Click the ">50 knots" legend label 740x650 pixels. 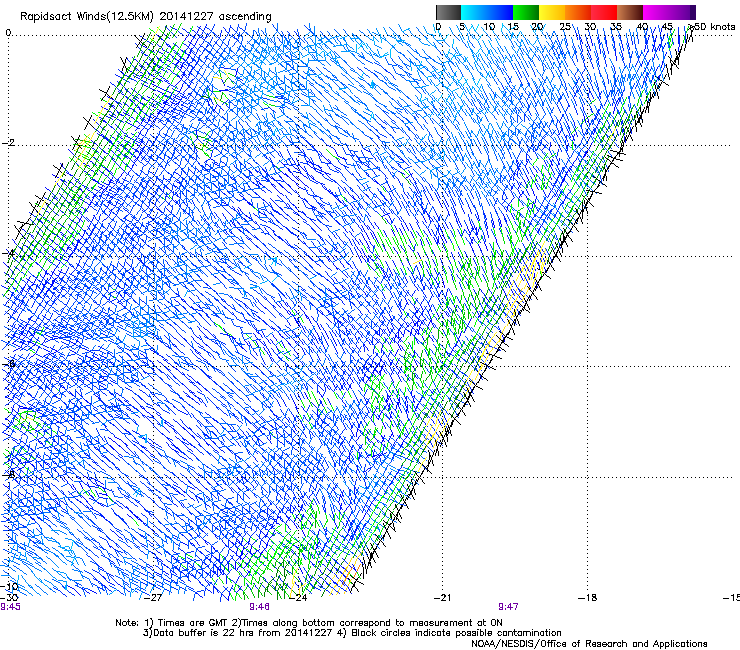point(712,27)
